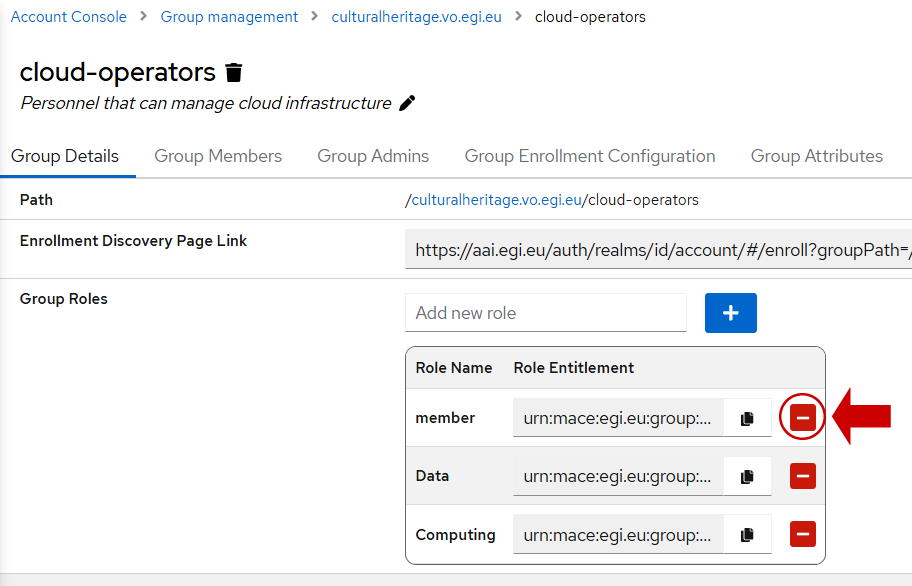Viewport: 912px width, 586px height.
Task: Click the 'Data' role name
Action: coord(432,476)
